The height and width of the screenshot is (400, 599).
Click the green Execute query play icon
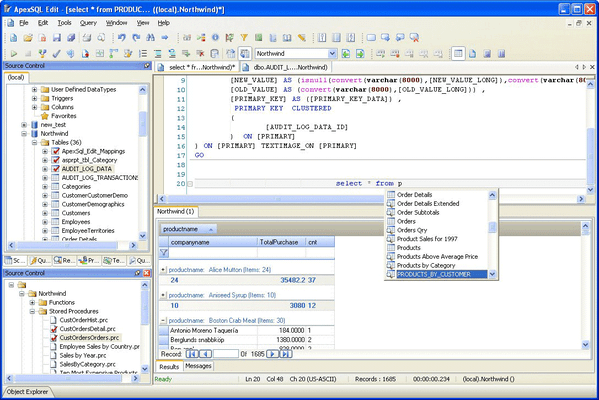coord(14,54)
